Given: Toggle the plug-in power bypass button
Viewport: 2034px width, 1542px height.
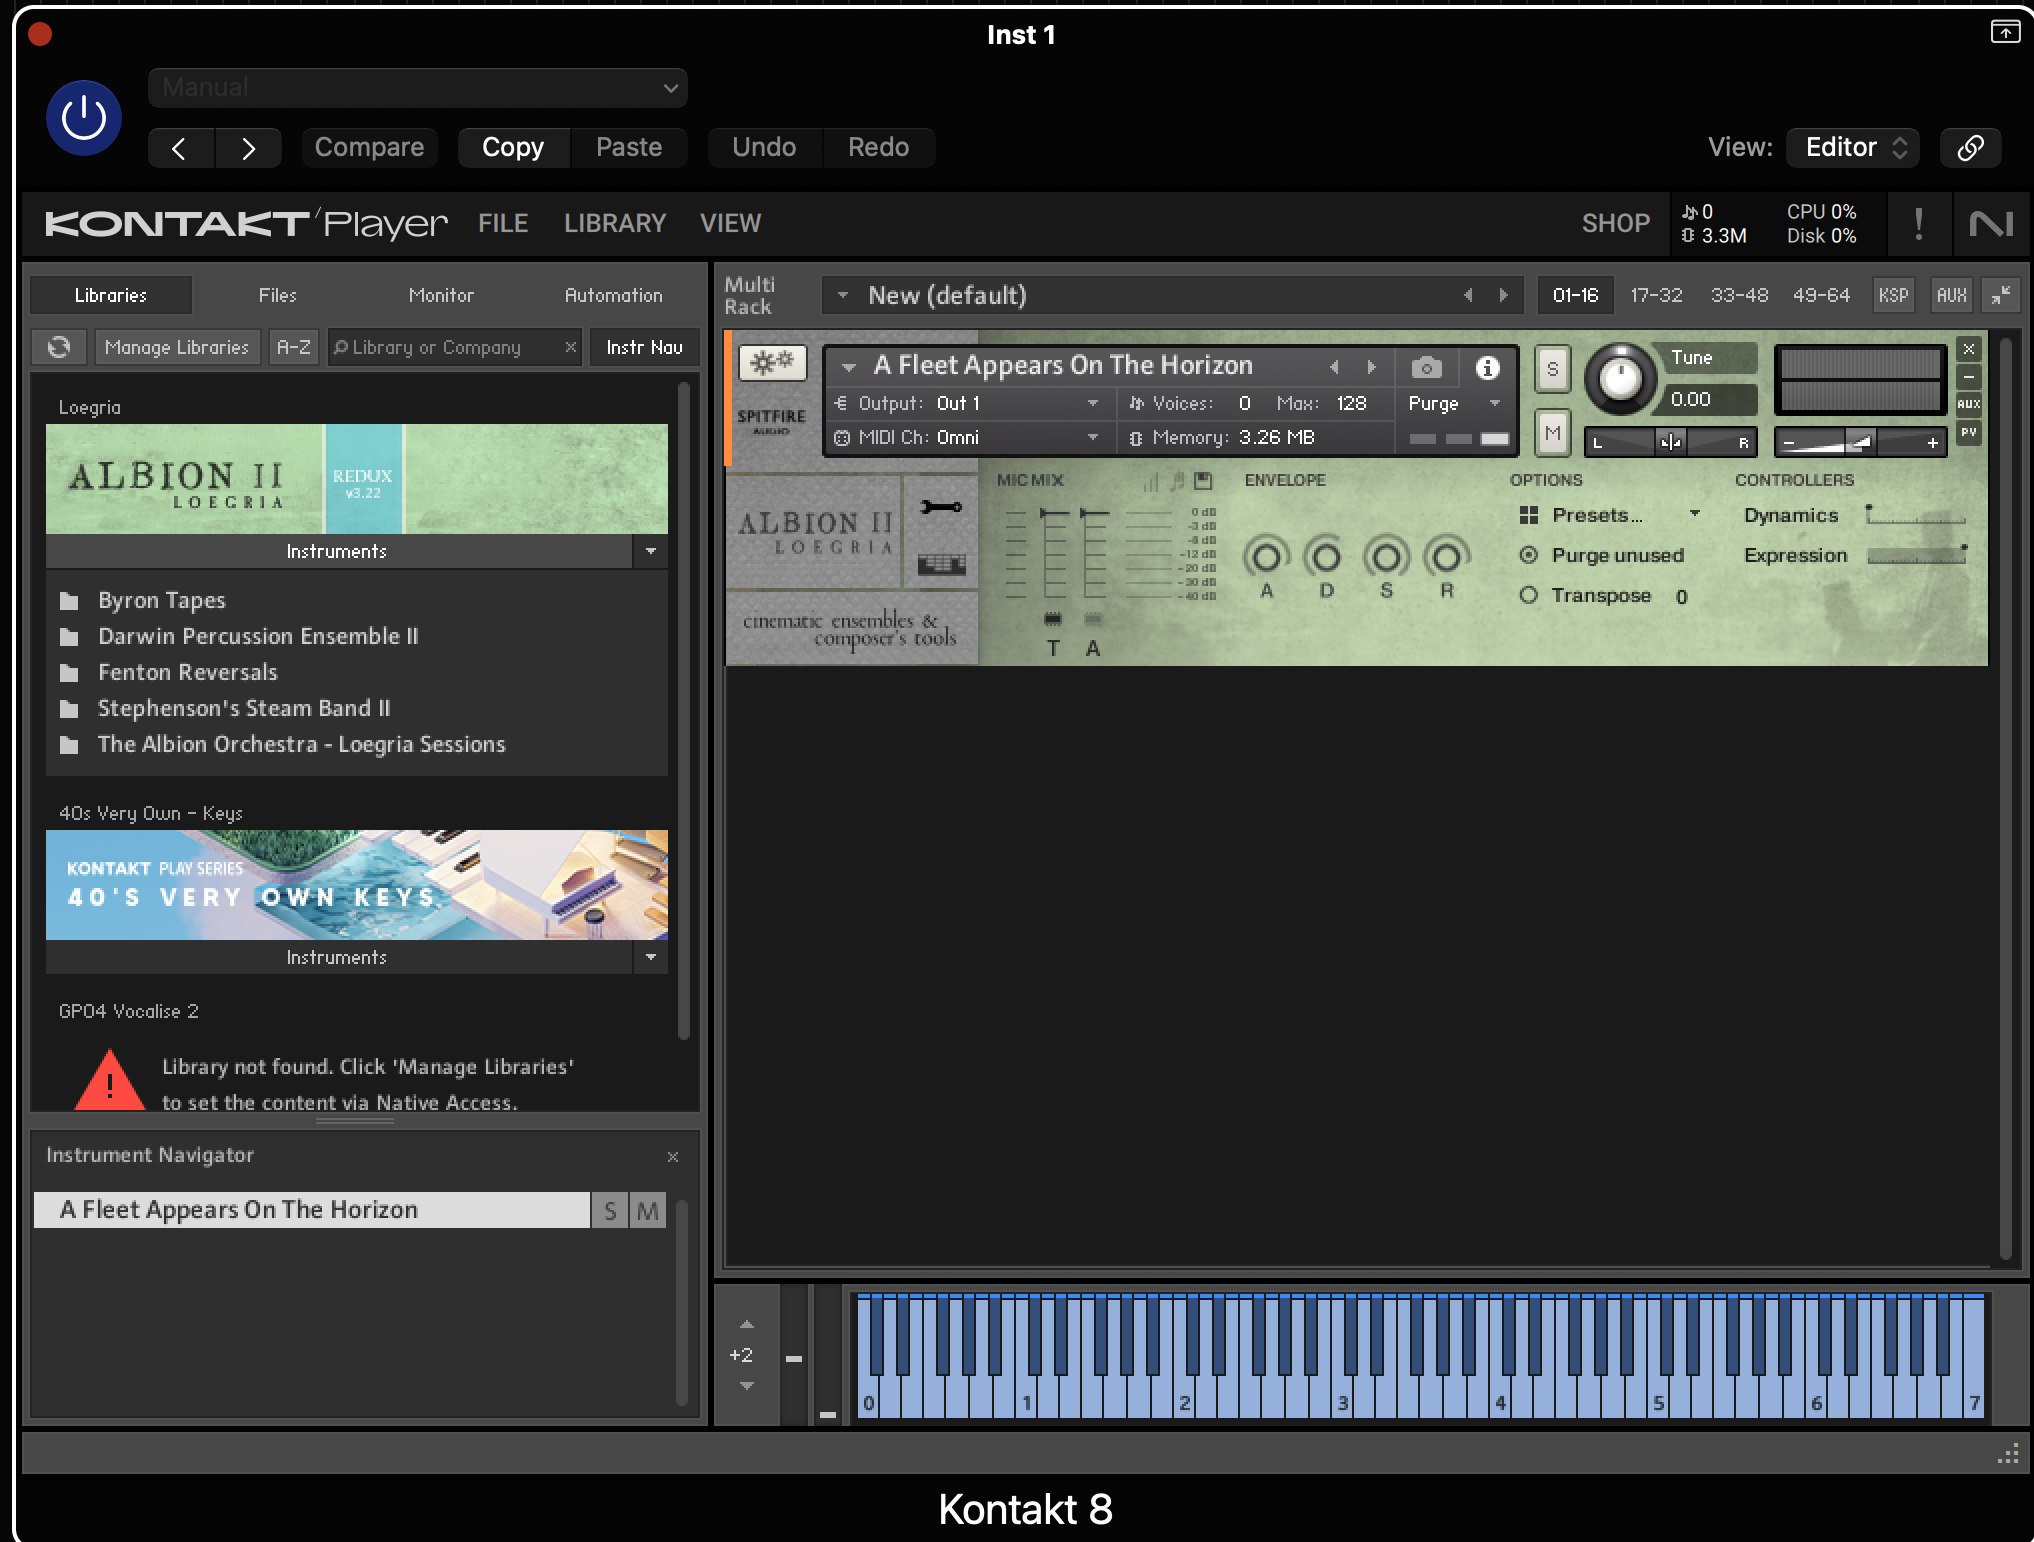Looking at the screenshot, I should point(84,118).
